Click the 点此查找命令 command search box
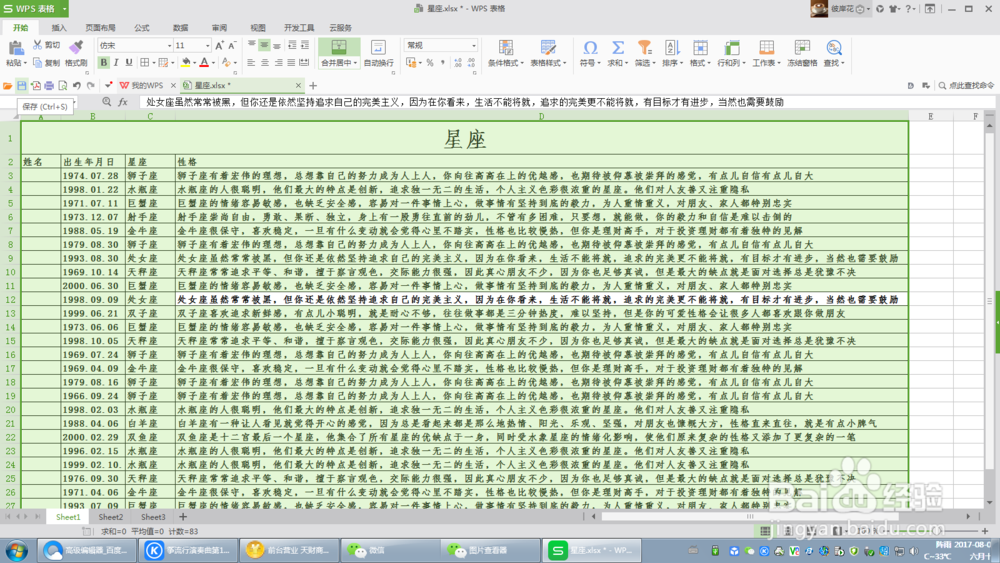The width and height of the screenshot is (1000, 563). pos(966,85)
